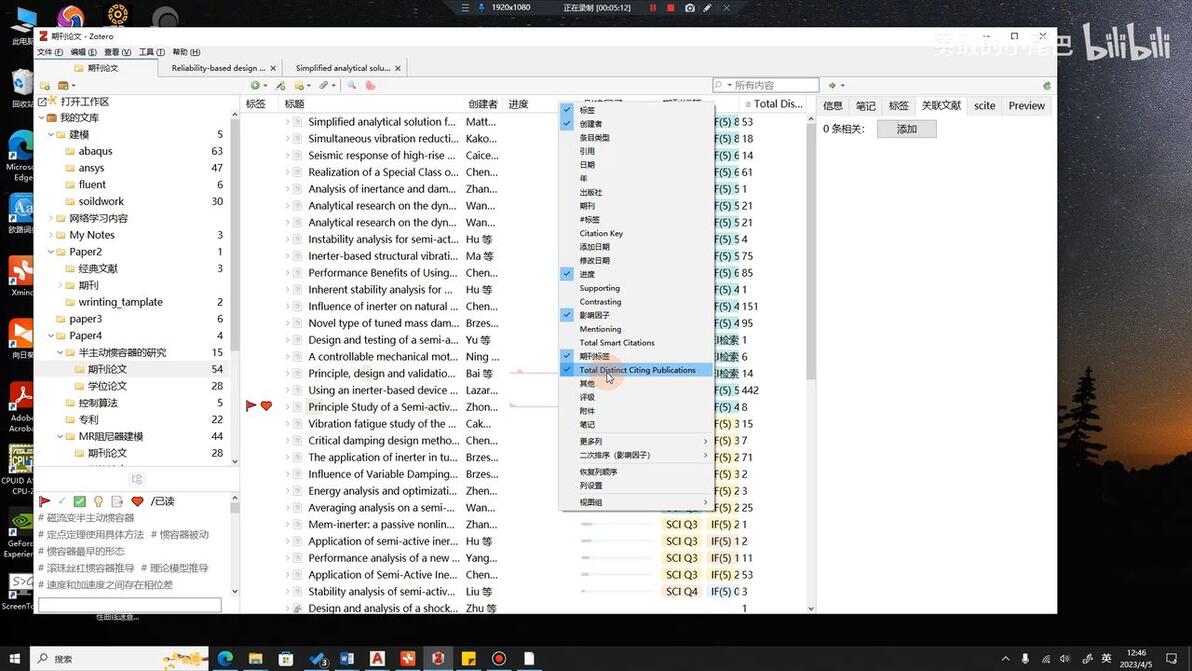
Task: Click the red heart tag icon in tag panel
Action: coord(138,502)
